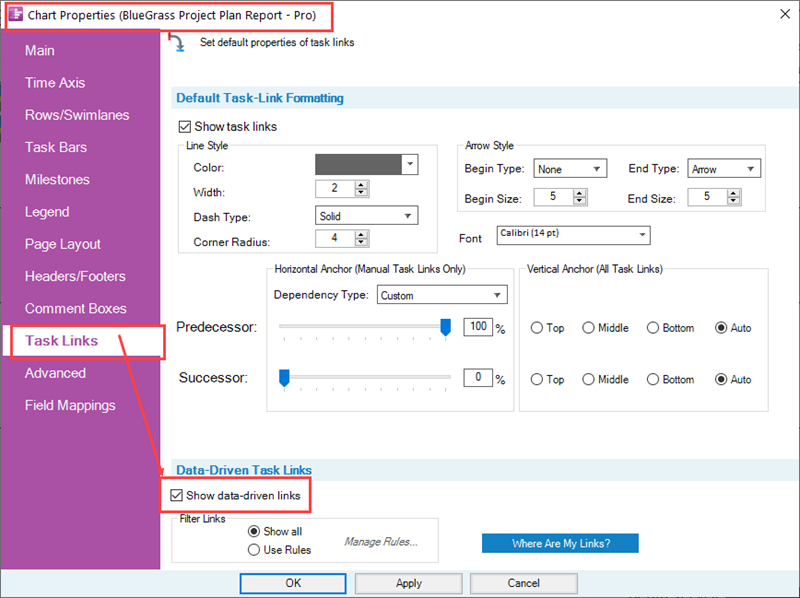Uncheck the Show task links checkbox
Image resolution: width=800 pixels, height=598 pixels.
point(184,127)
